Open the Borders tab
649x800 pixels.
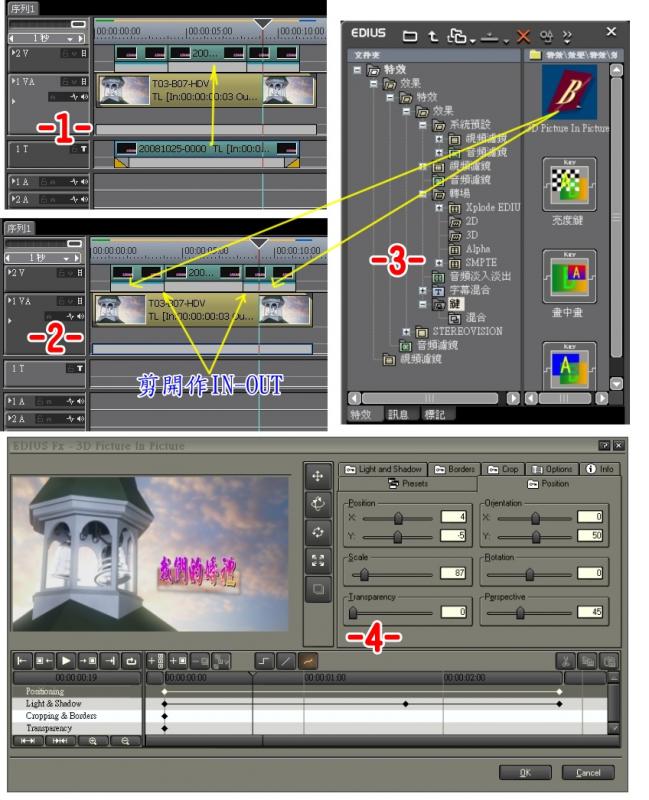click(x=455, y=469)
